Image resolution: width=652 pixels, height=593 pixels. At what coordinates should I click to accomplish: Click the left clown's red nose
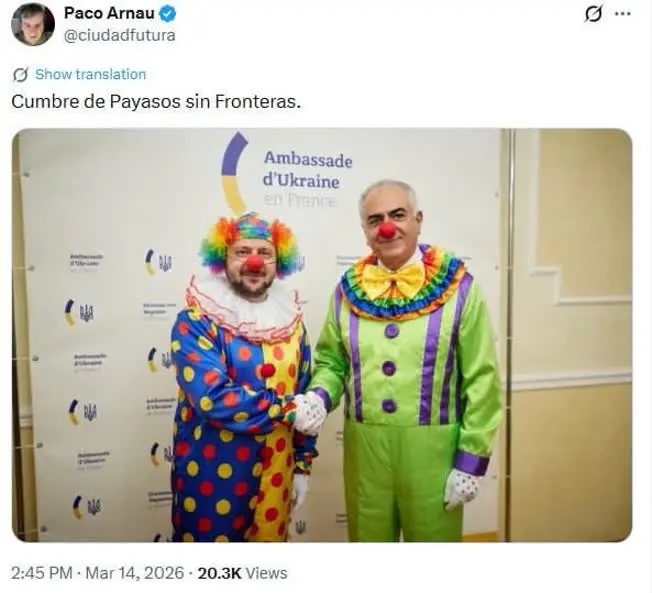tap(253, 264)
